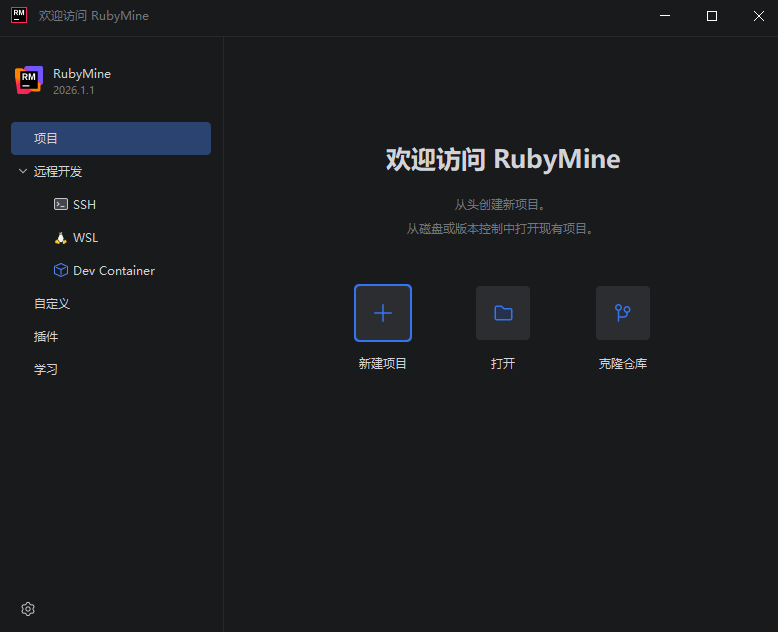Click the RubyMine logo in sidebar header

click(29, 80)
